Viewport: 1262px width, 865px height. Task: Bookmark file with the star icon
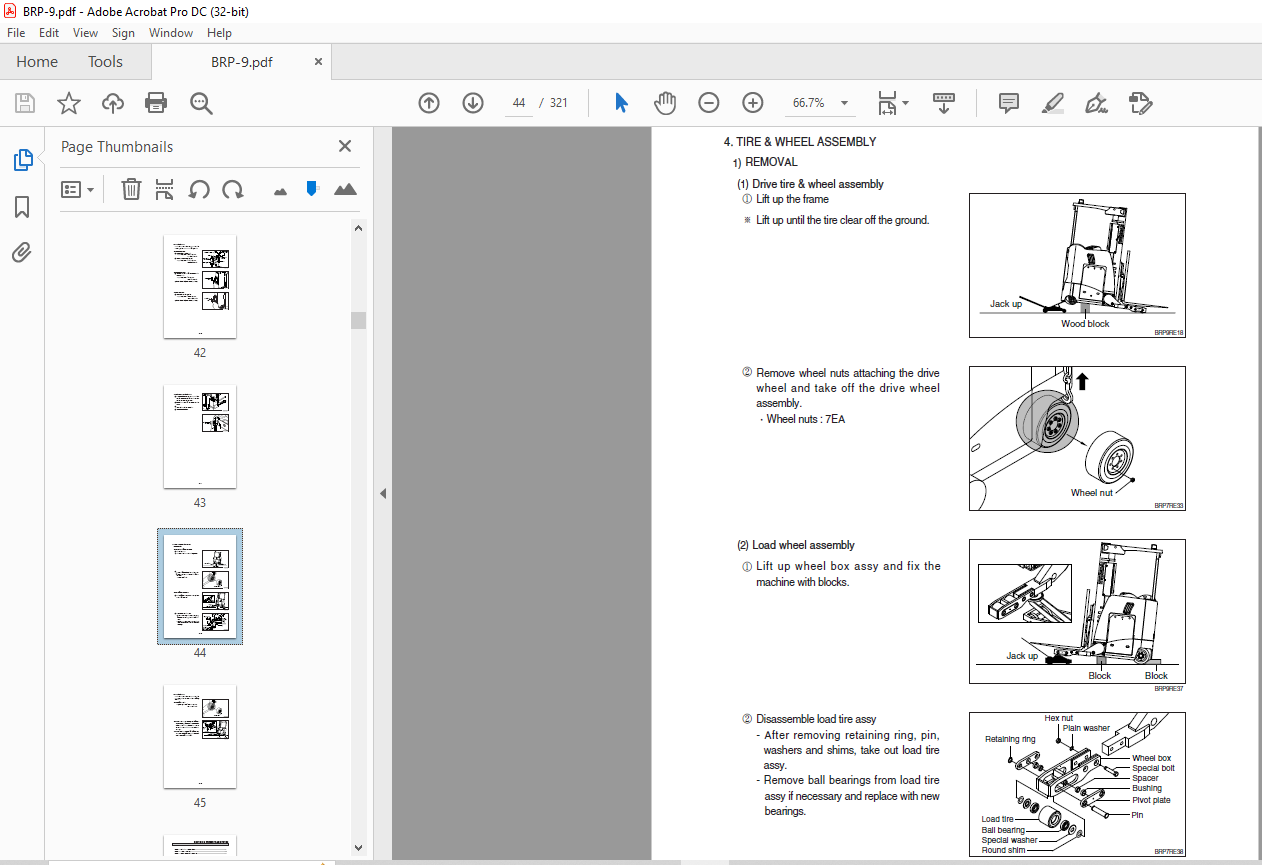[x=69, y=103]
